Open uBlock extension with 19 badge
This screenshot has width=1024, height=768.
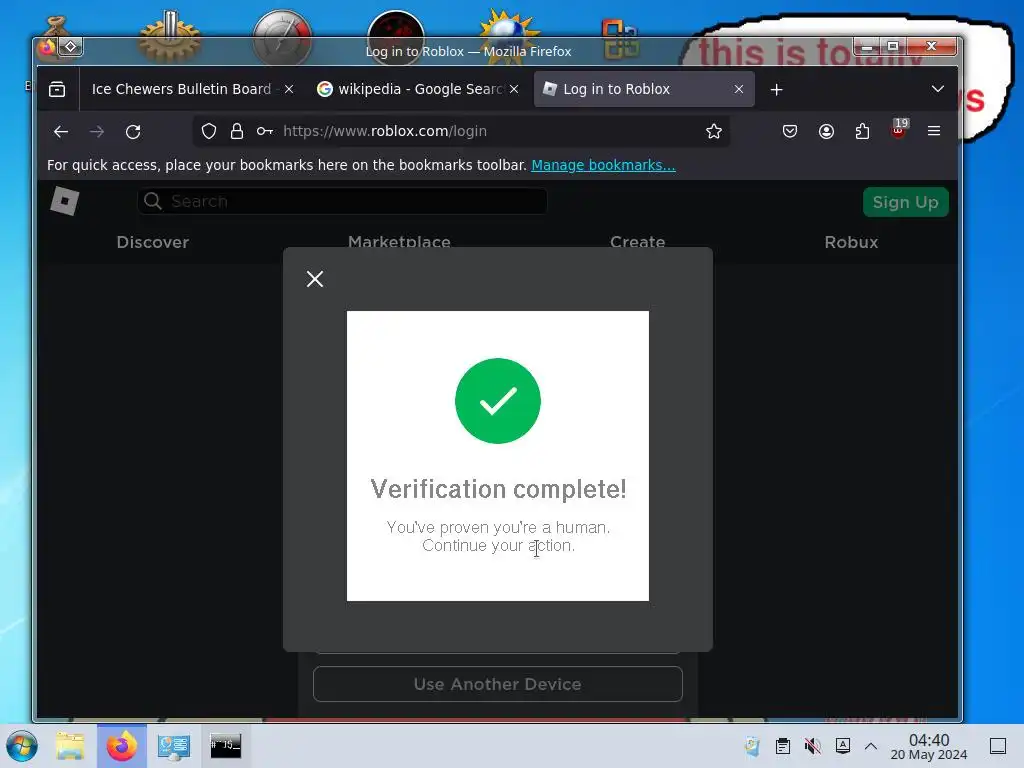[899, 129]
